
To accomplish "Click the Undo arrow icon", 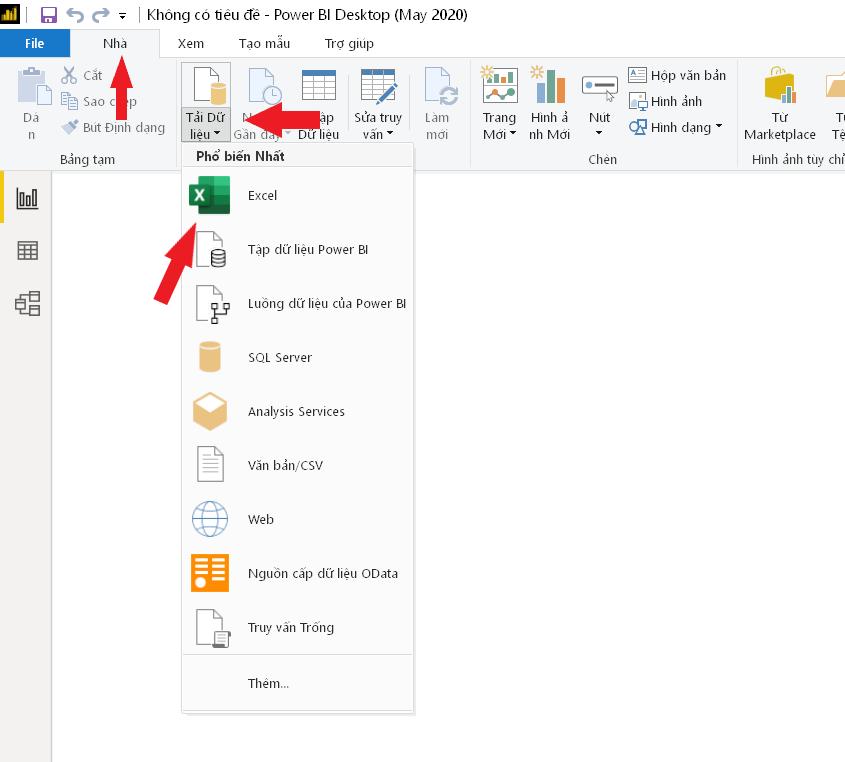I will click(75, 15).
